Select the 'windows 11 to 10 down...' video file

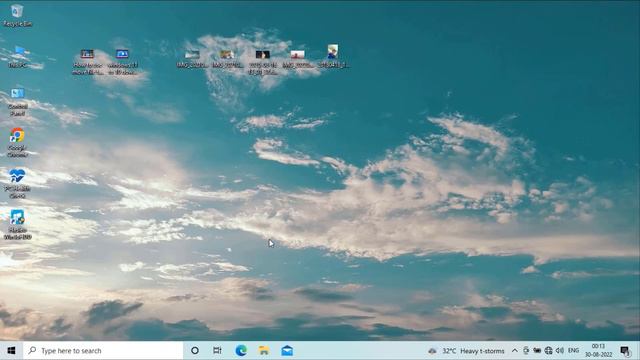(x=122, y=62)
